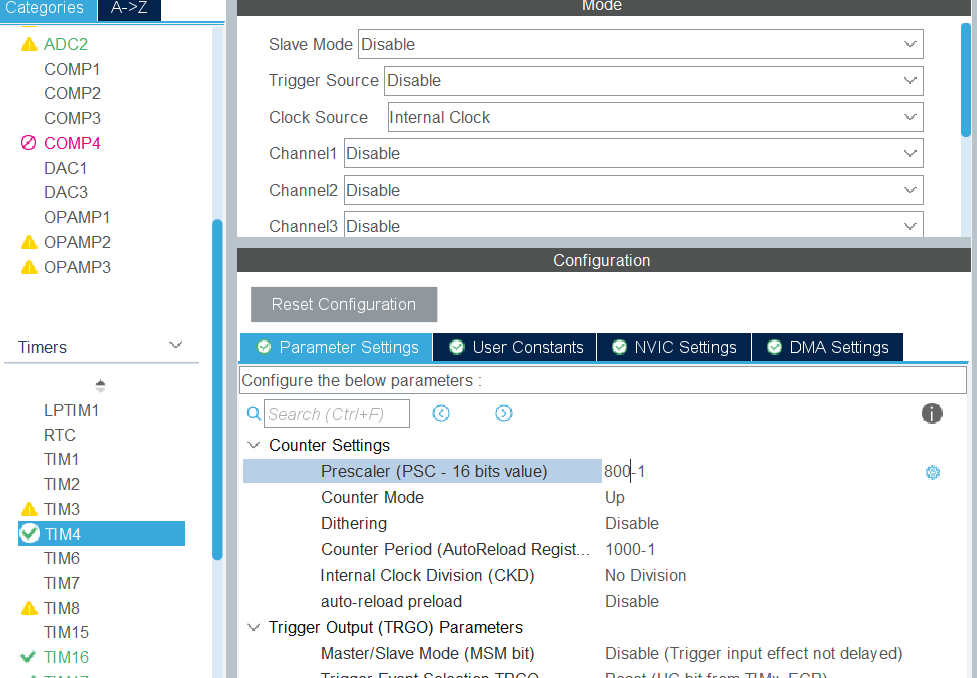
Task: Switch to the Parameter Settings tab
Action: [x=336, y=347]
